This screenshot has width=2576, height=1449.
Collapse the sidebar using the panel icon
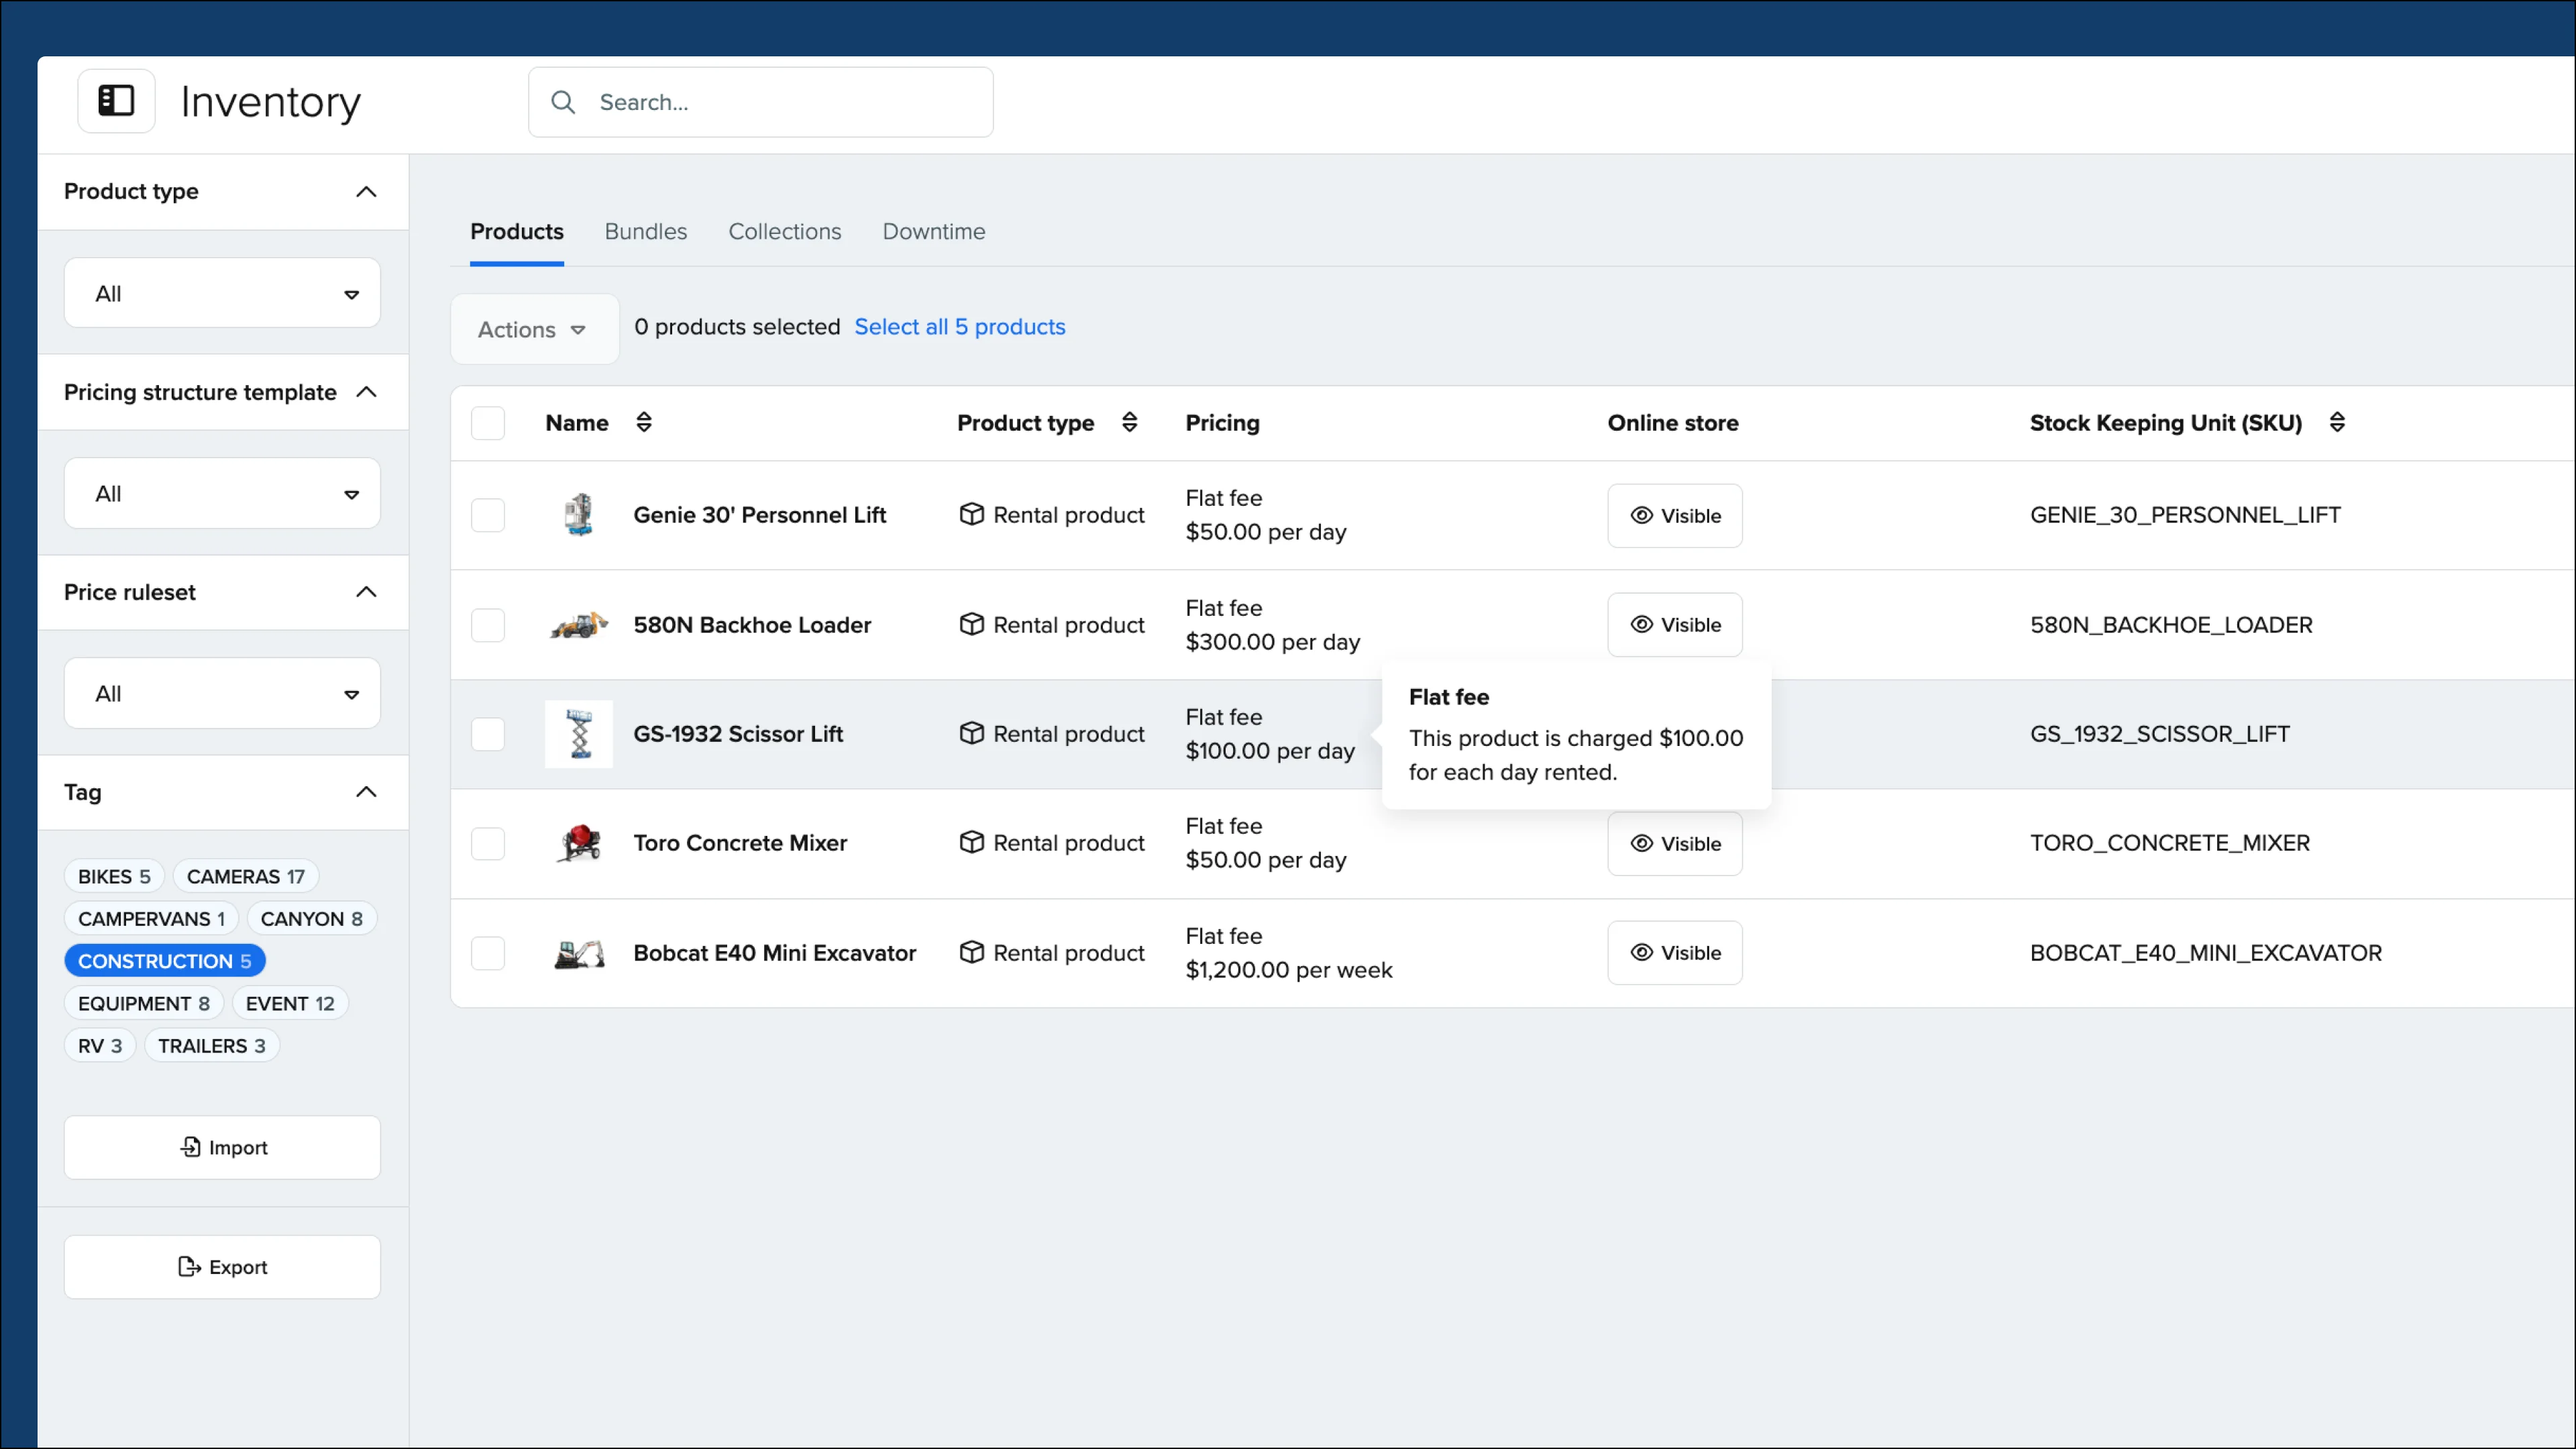pyautogui.click(x=115, y=100)
